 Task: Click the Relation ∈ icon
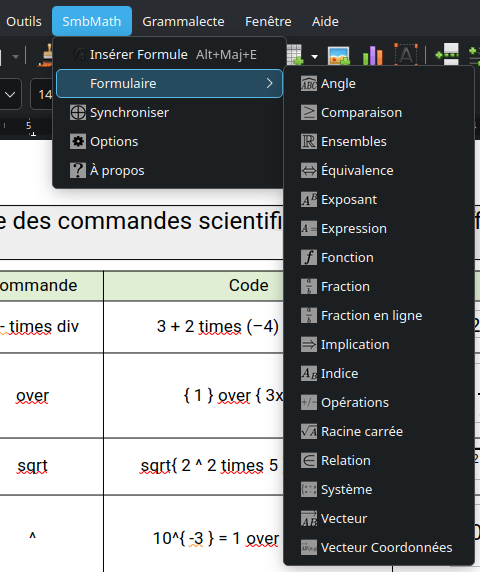coord(309,460)
